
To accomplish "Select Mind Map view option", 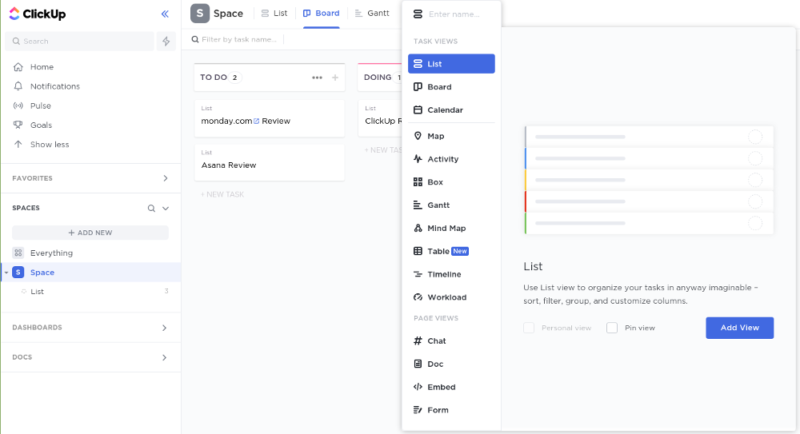I will coord(452,228).
